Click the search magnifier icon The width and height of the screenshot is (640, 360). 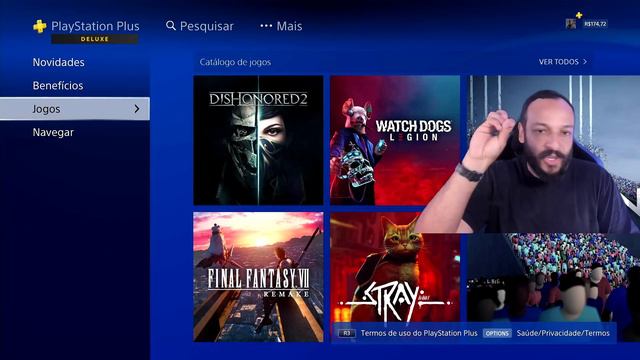pos(171,26)
